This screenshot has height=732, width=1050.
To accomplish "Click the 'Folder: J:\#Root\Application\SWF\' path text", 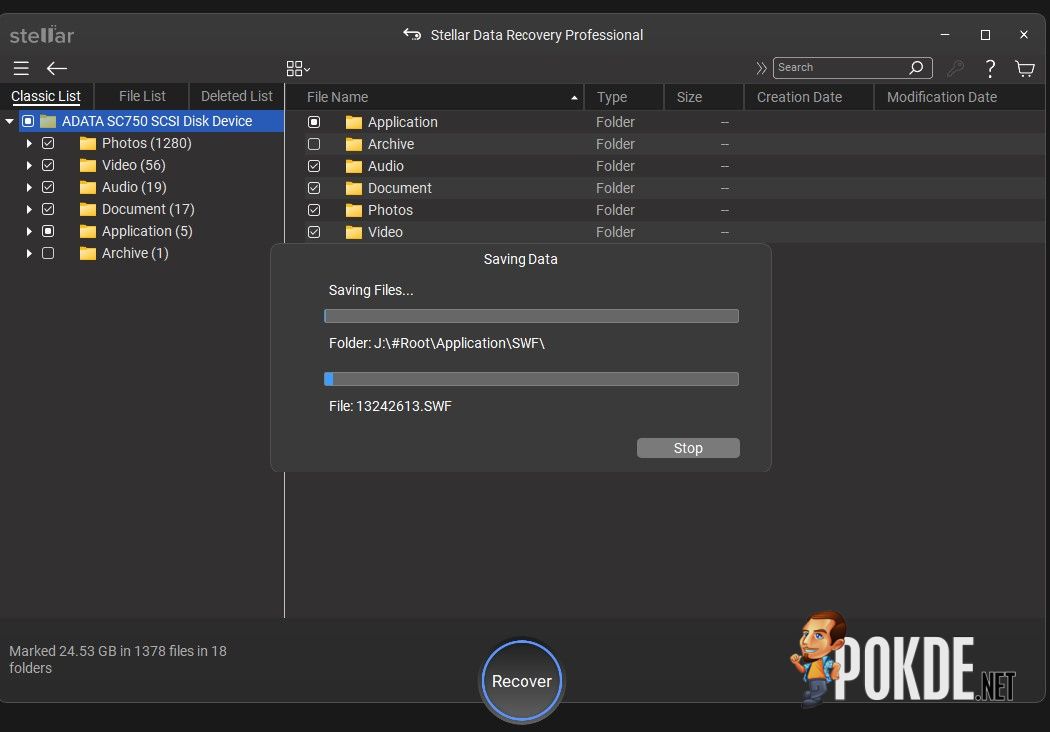I will [x=437, y=343].
